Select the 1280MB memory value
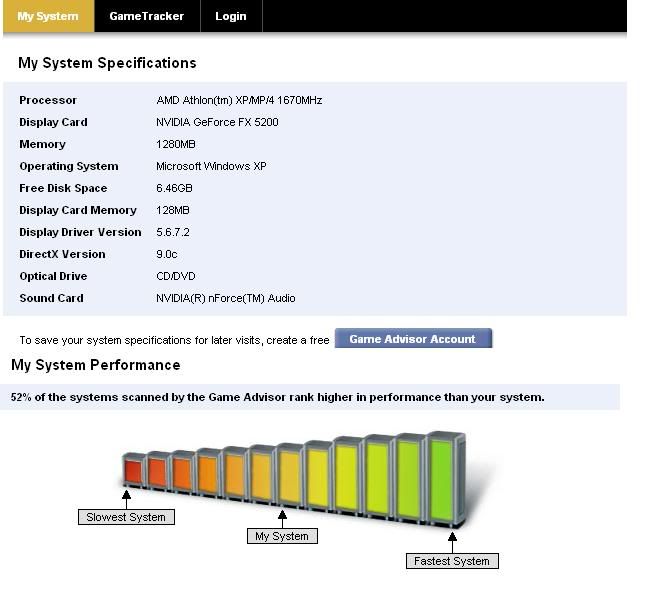Image resolution: width=647 pixels, height=603 pixels. 176,144
